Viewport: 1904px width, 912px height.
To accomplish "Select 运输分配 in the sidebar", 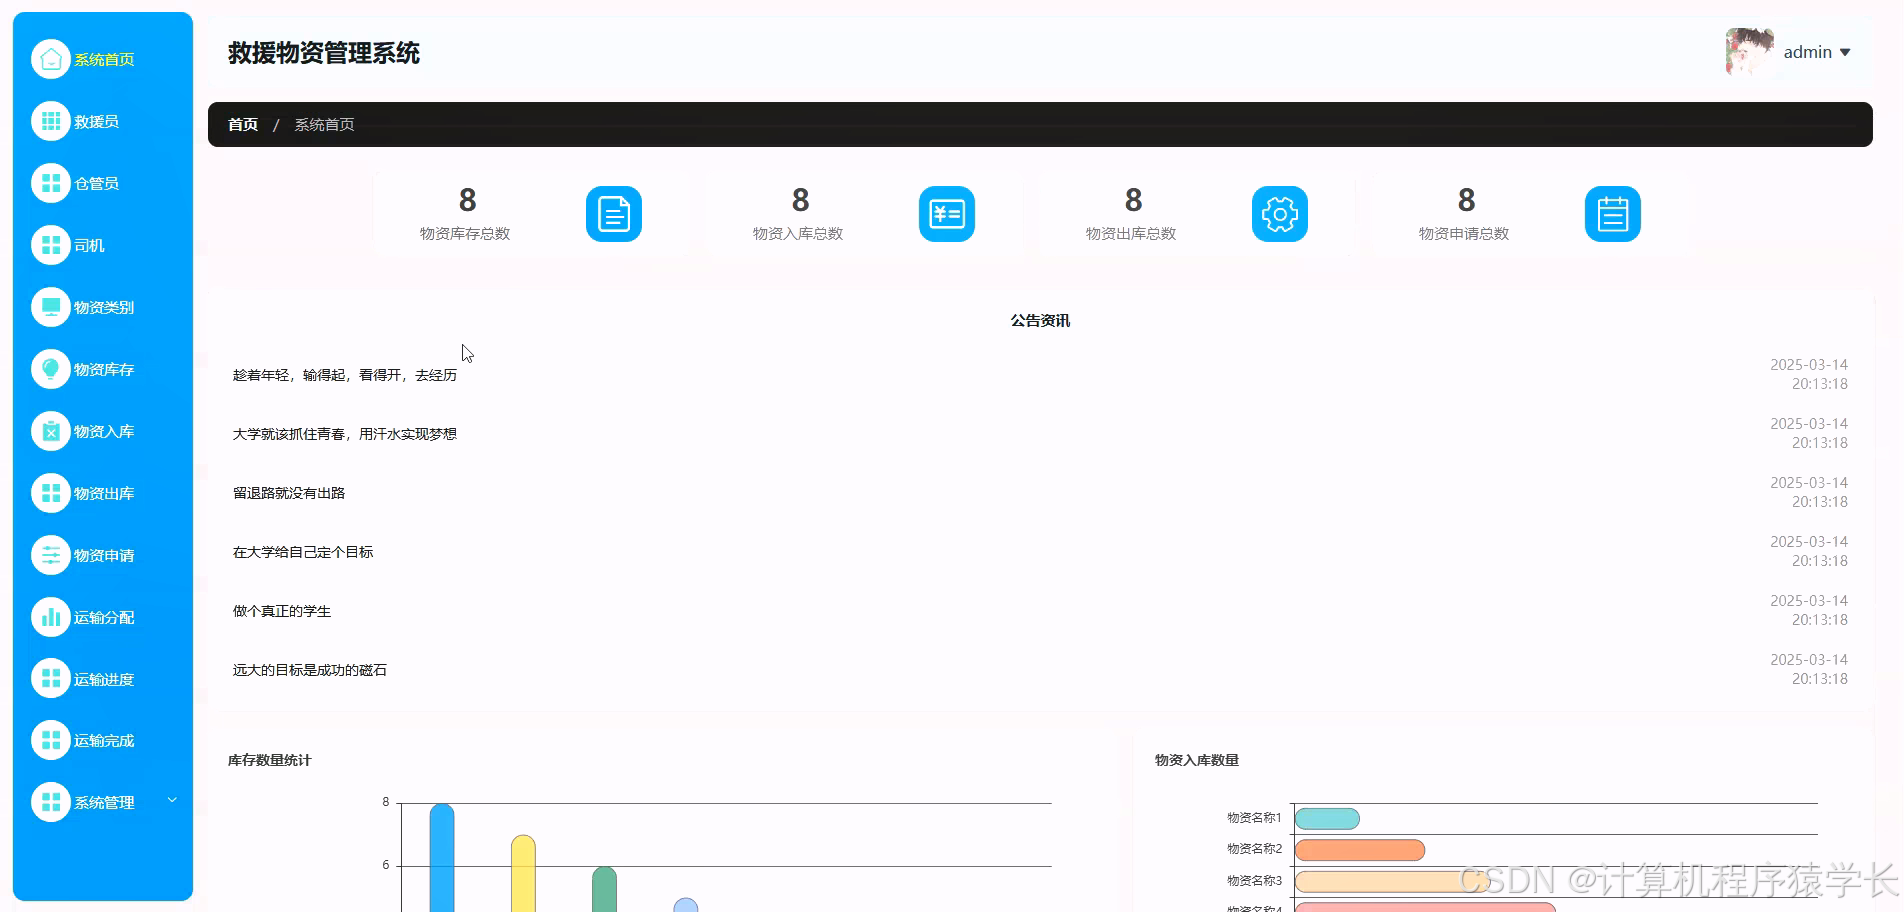I will [103, 617].
